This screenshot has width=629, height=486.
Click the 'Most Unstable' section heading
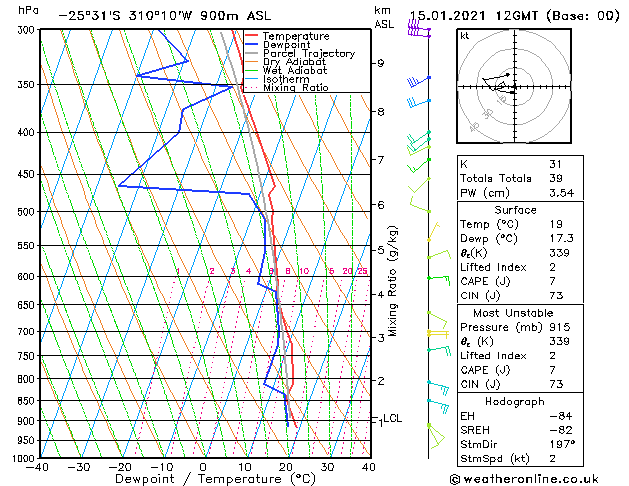pyautogui.click(x=513, y=313)
